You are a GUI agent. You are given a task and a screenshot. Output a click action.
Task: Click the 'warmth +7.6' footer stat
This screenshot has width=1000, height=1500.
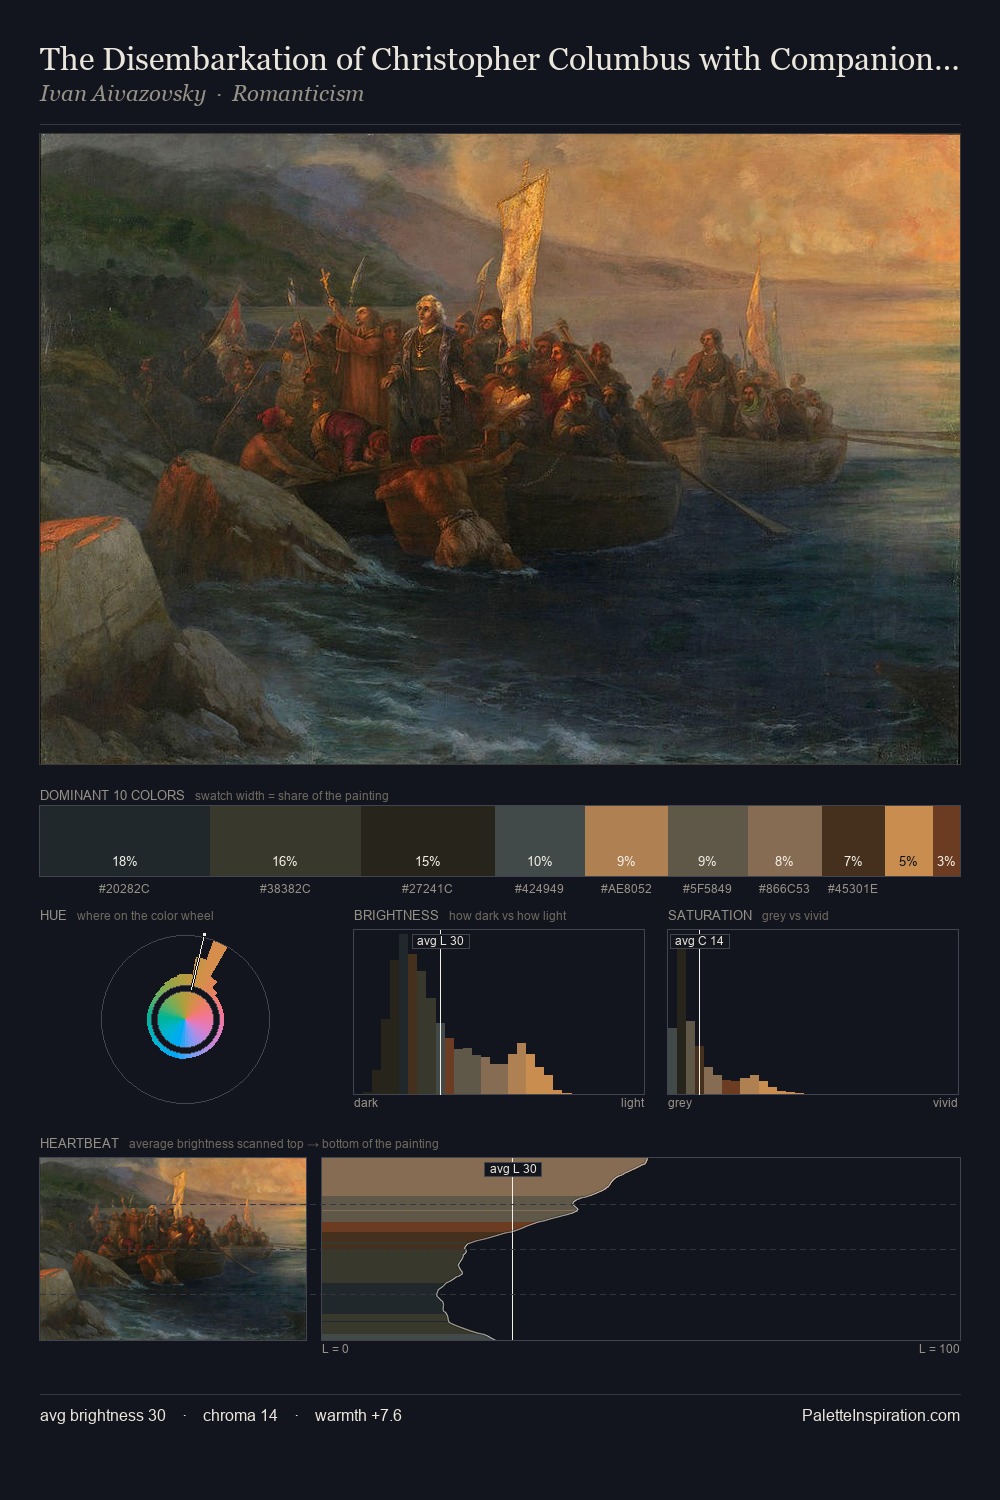click(x=358, y=1415)
